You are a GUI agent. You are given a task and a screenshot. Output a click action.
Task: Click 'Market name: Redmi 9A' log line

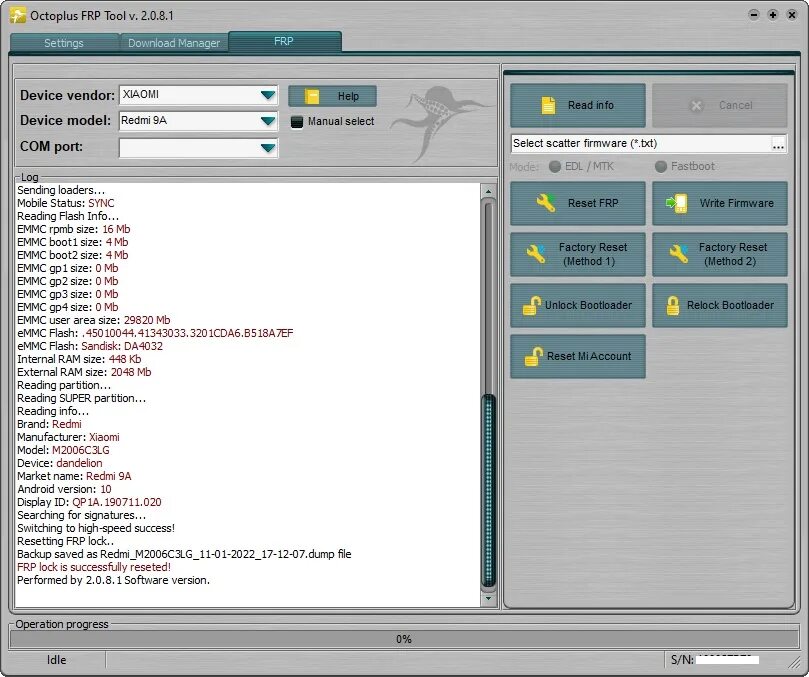(x=74, y=476)
